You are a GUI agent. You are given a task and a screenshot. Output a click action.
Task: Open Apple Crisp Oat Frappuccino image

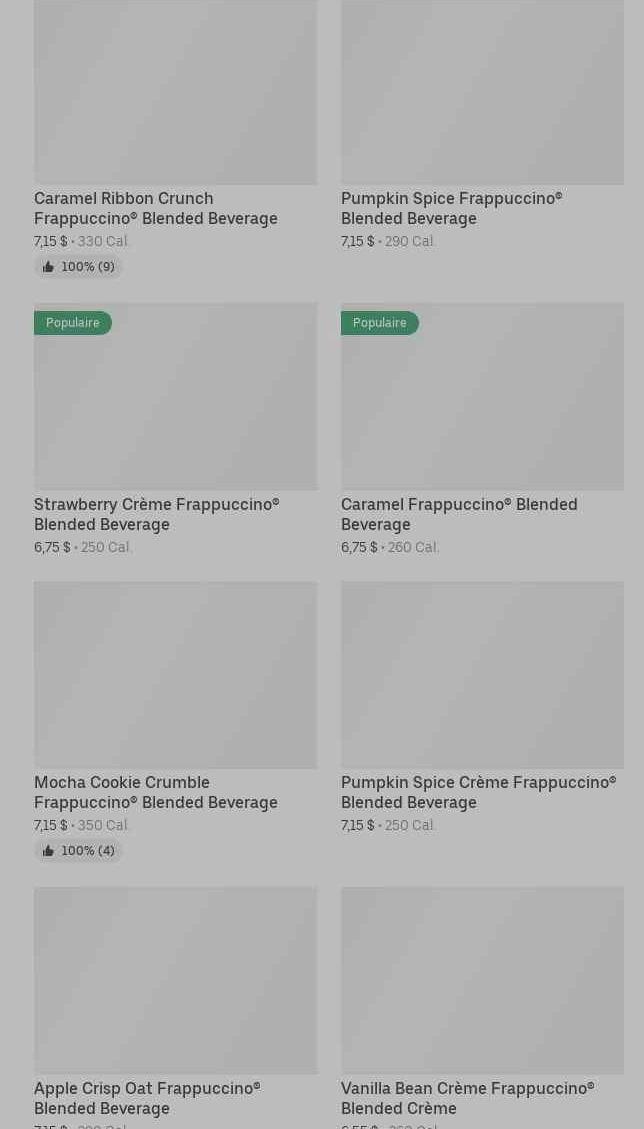[175, 980]
